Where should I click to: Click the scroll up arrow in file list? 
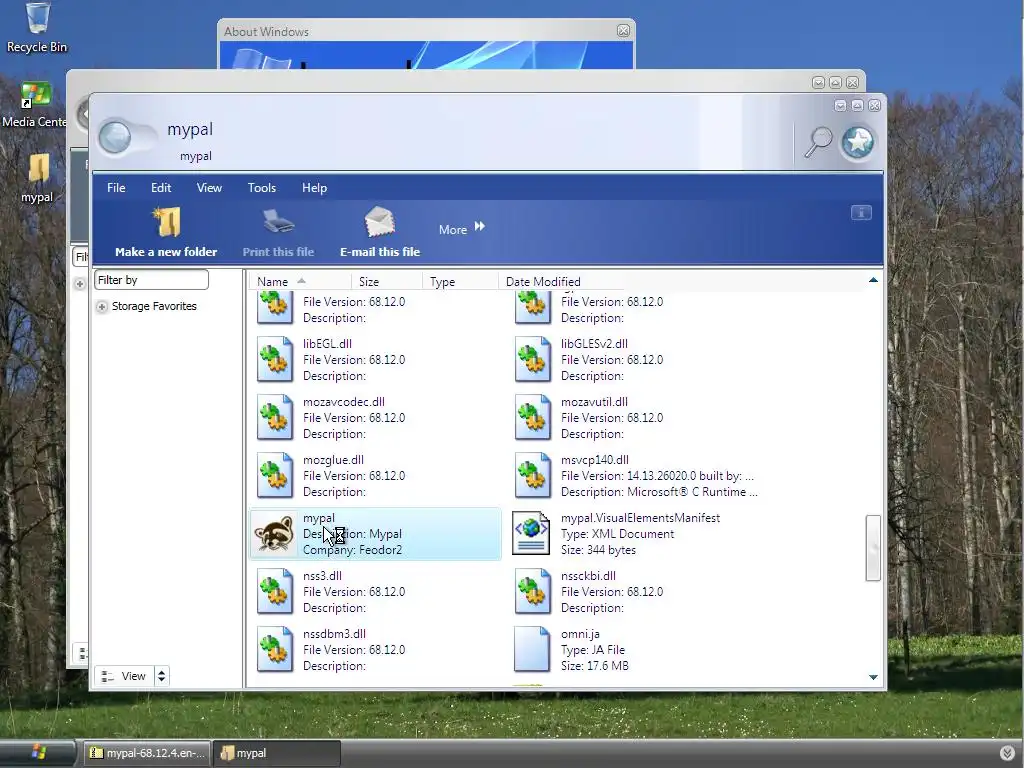click(873, 280)
